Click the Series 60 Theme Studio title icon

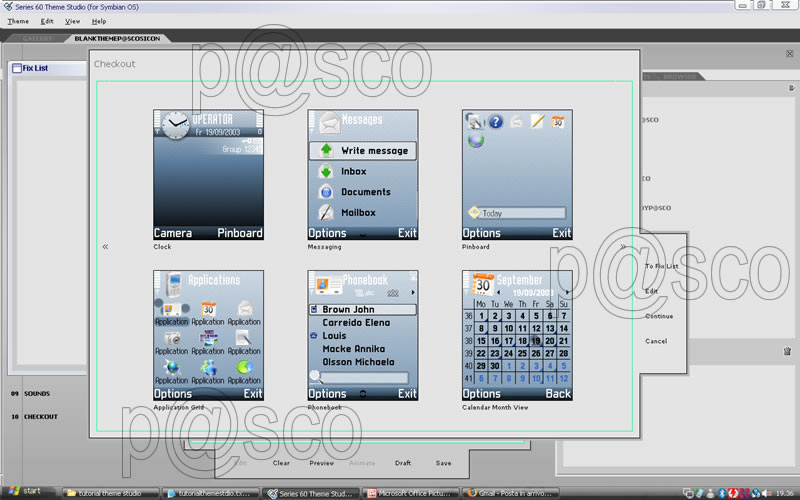(8, 7)
